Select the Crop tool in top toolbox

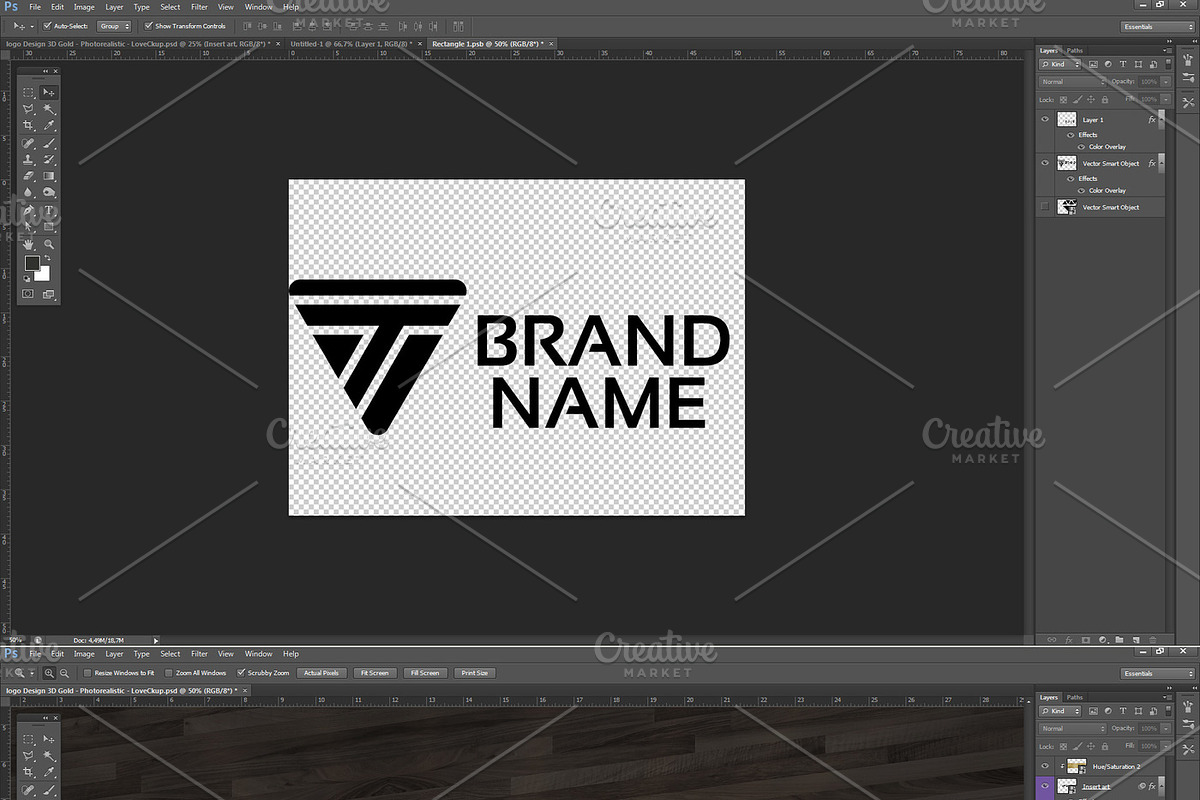point(29,126)
